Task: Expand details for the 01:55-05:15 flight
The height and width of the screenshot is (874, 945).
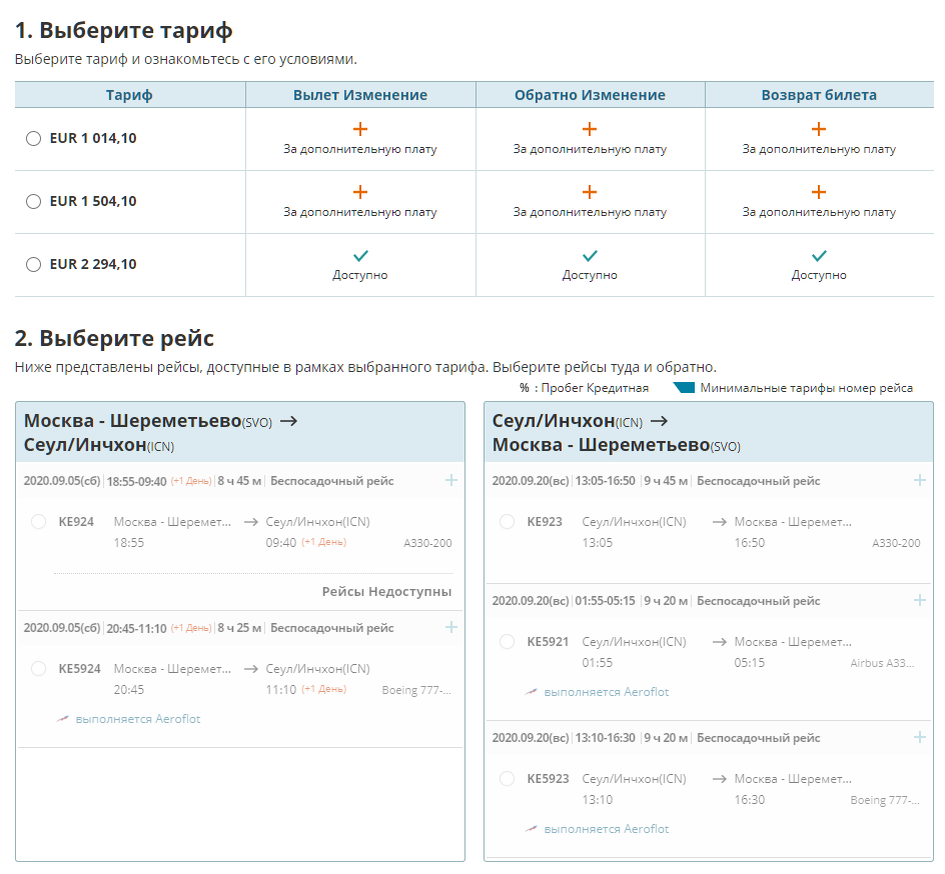Action: (x=920, y=600)
